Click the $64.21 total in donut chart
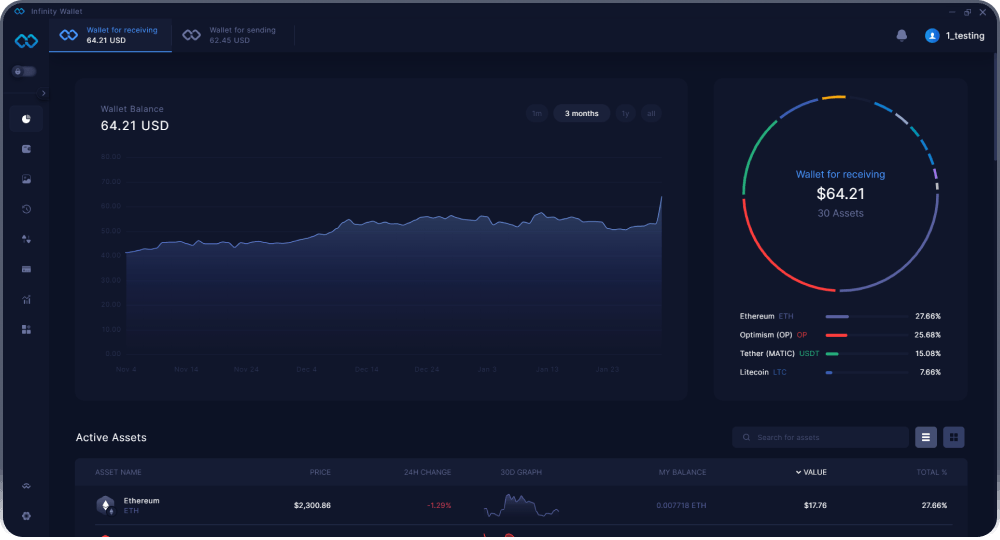1000x540 pixels. tap(841, 194)
